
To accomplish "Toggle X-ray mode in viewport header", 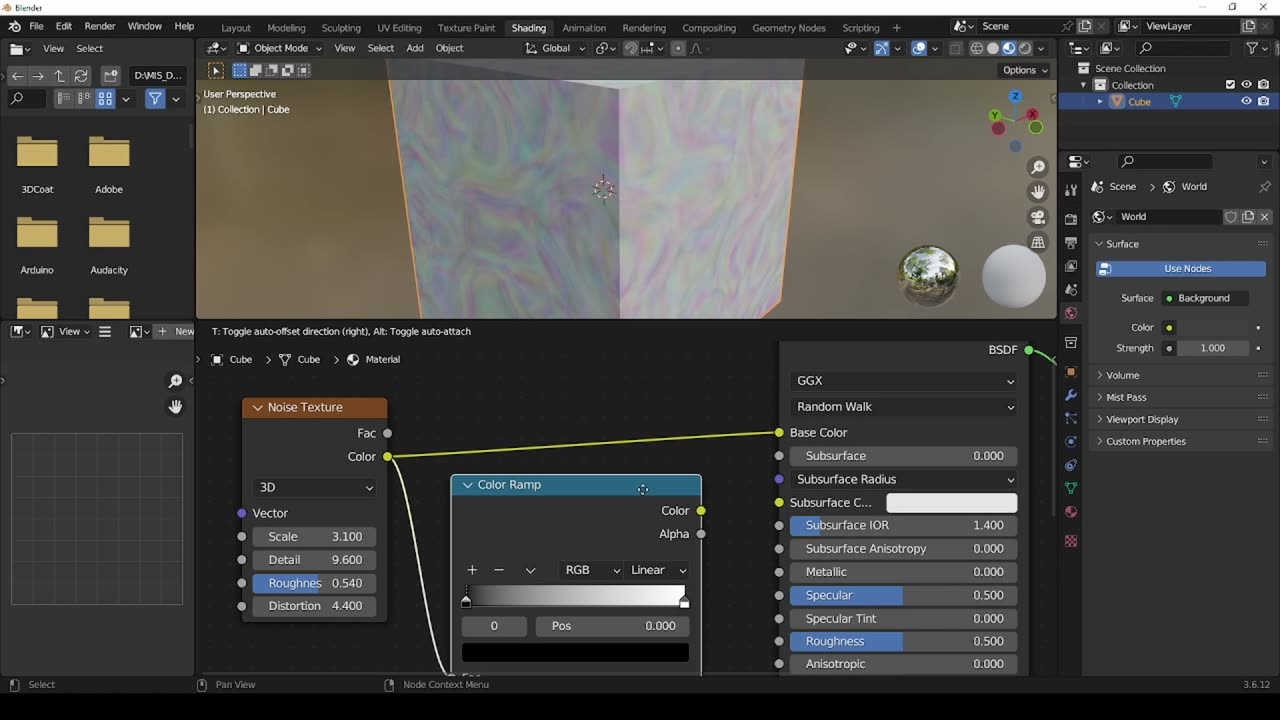I will pos(956,48).
